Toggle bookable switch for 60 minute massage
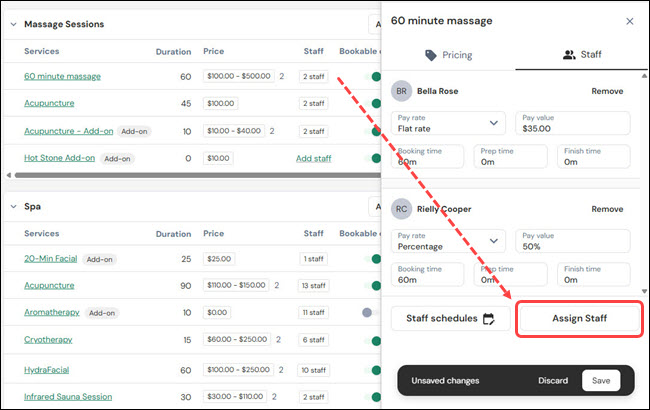Viewport: 650px width, 410px height. 373,77
